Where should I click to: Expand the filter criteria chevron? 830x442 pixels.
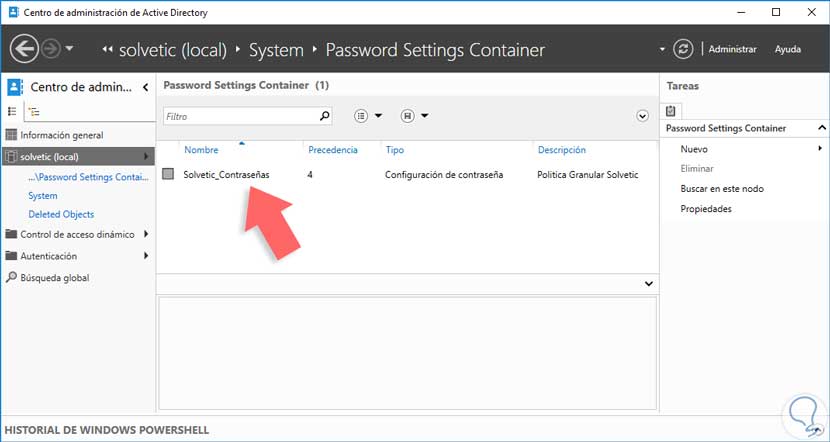pos(643,116)
